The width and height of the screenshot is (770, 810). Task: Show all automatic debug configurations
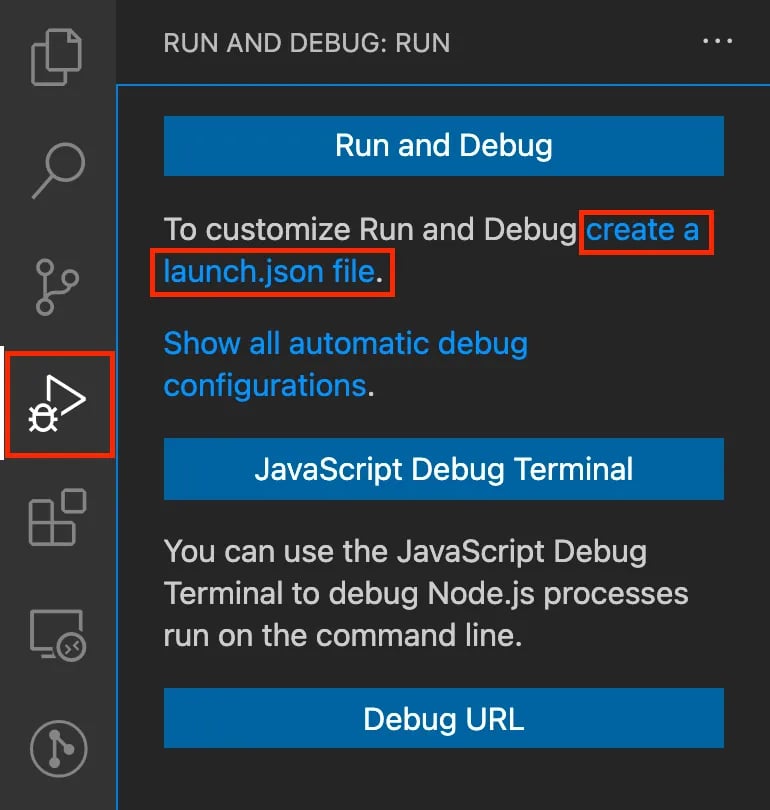(x=345, y=364)
